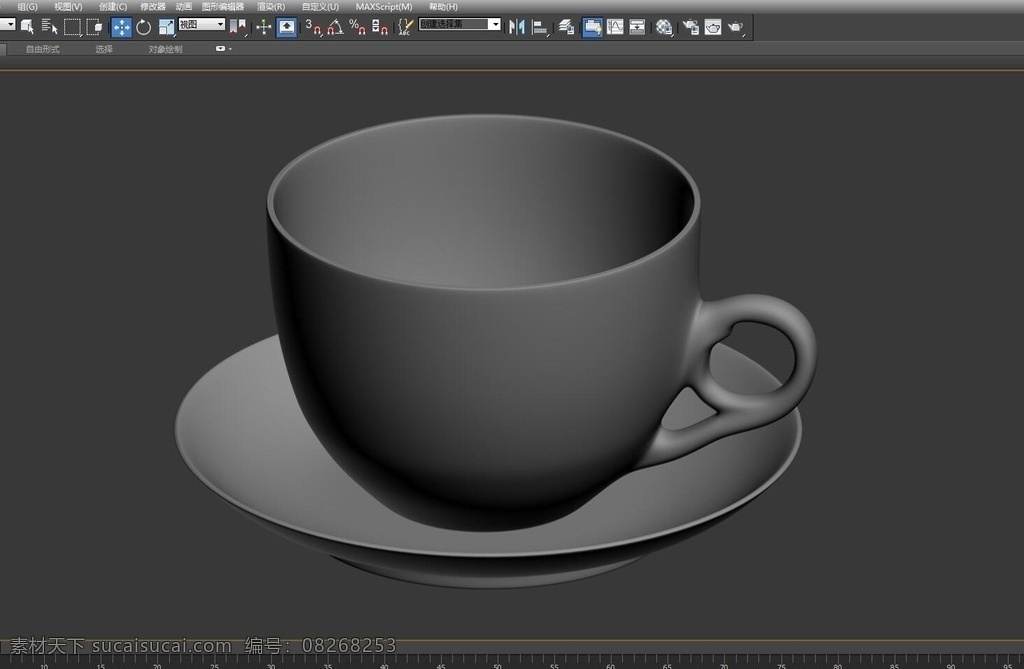Open the 渲染(R) menu
The width and height of the screenshot is (1024, 669).
(x=271, y=7)
